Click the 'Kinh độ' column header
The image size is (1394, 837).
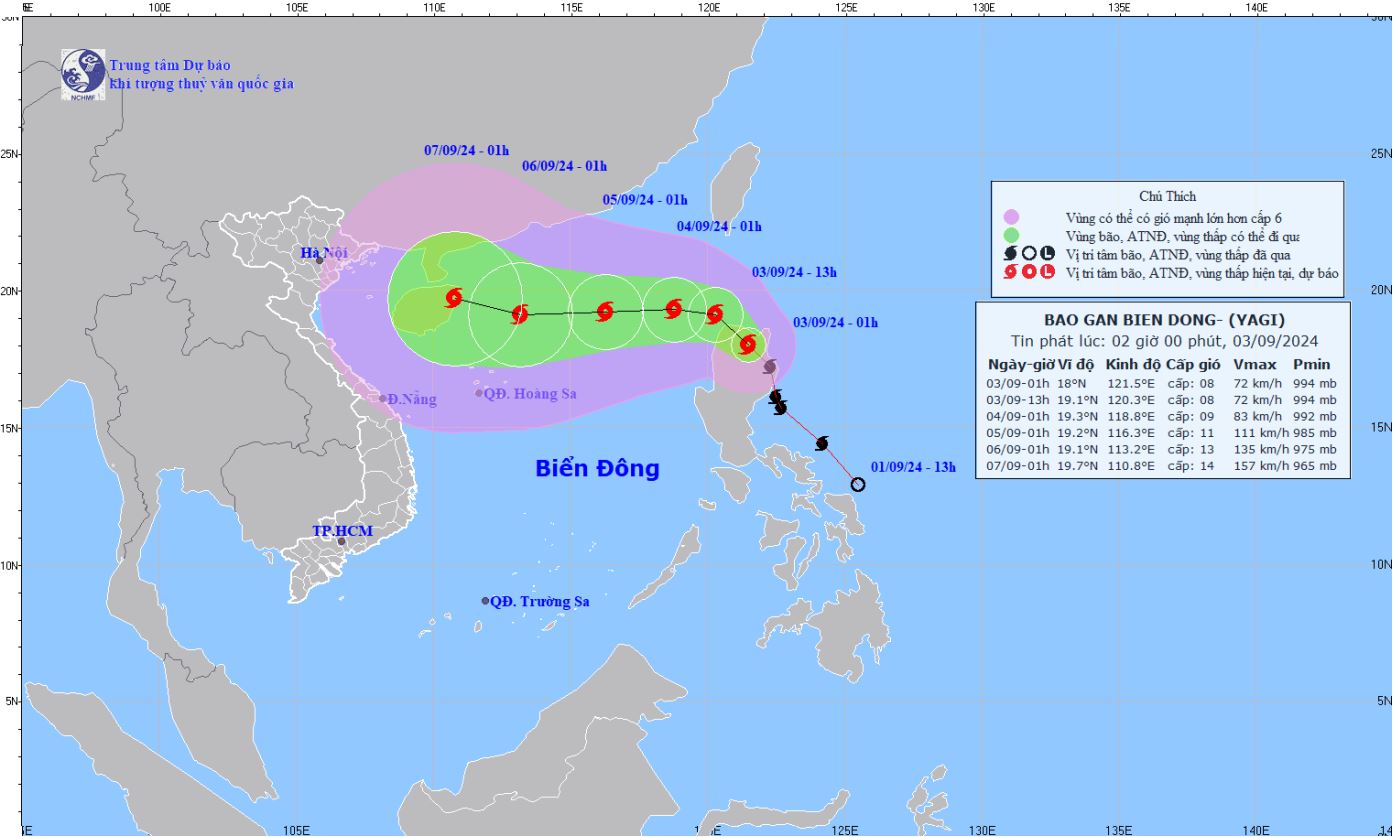[x=1133, y=364]
